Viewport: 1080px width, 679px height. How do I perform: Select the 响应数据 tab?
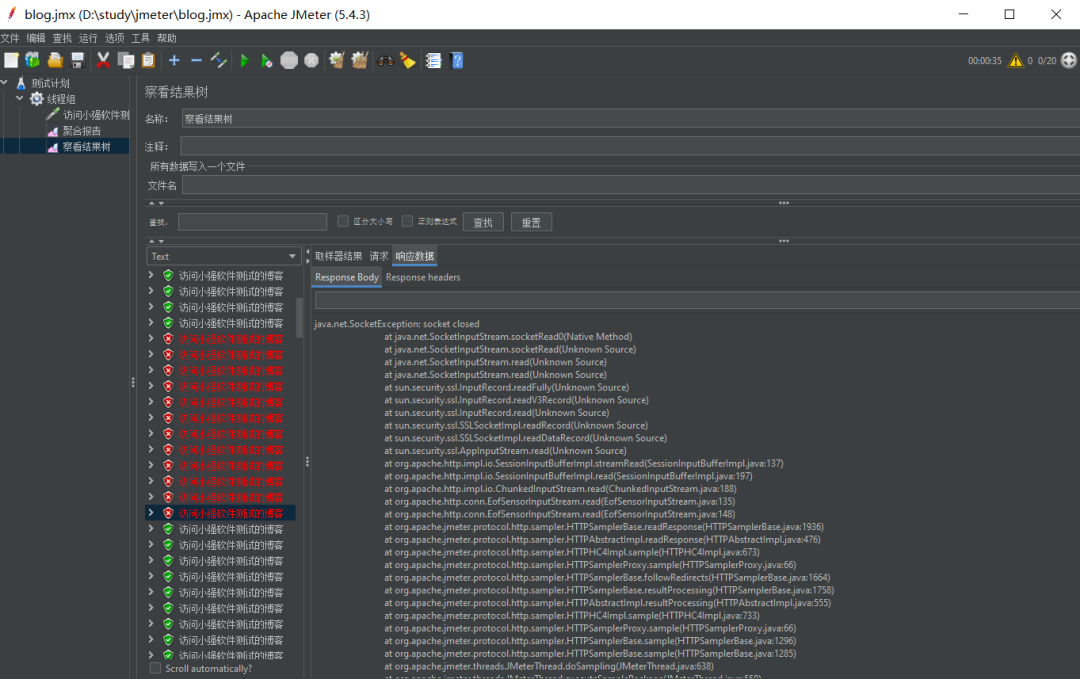(415, 256)
